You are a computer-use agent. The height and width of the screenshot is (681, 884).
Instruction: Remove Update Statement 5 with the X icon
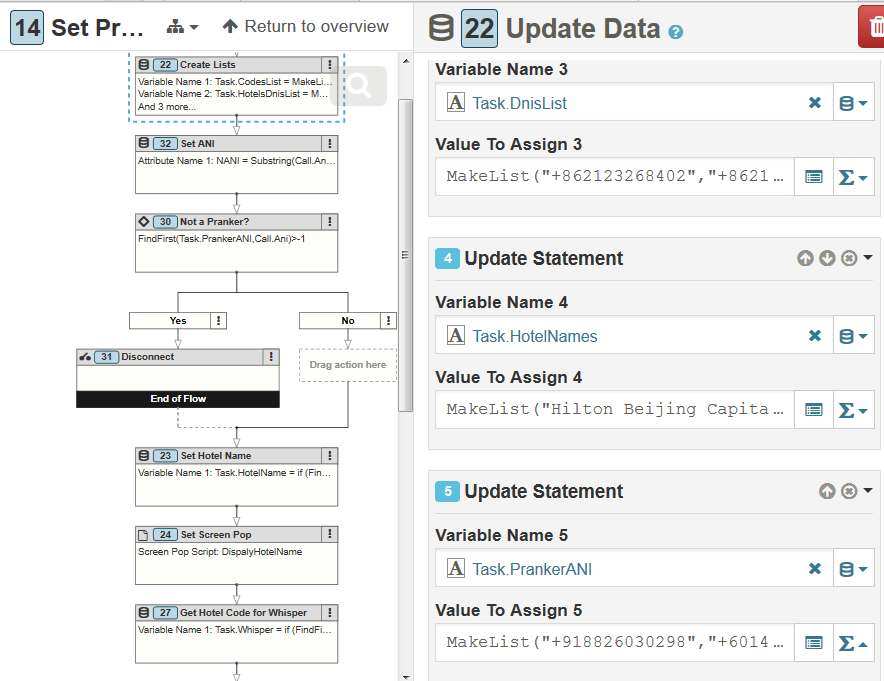[849, 492]
